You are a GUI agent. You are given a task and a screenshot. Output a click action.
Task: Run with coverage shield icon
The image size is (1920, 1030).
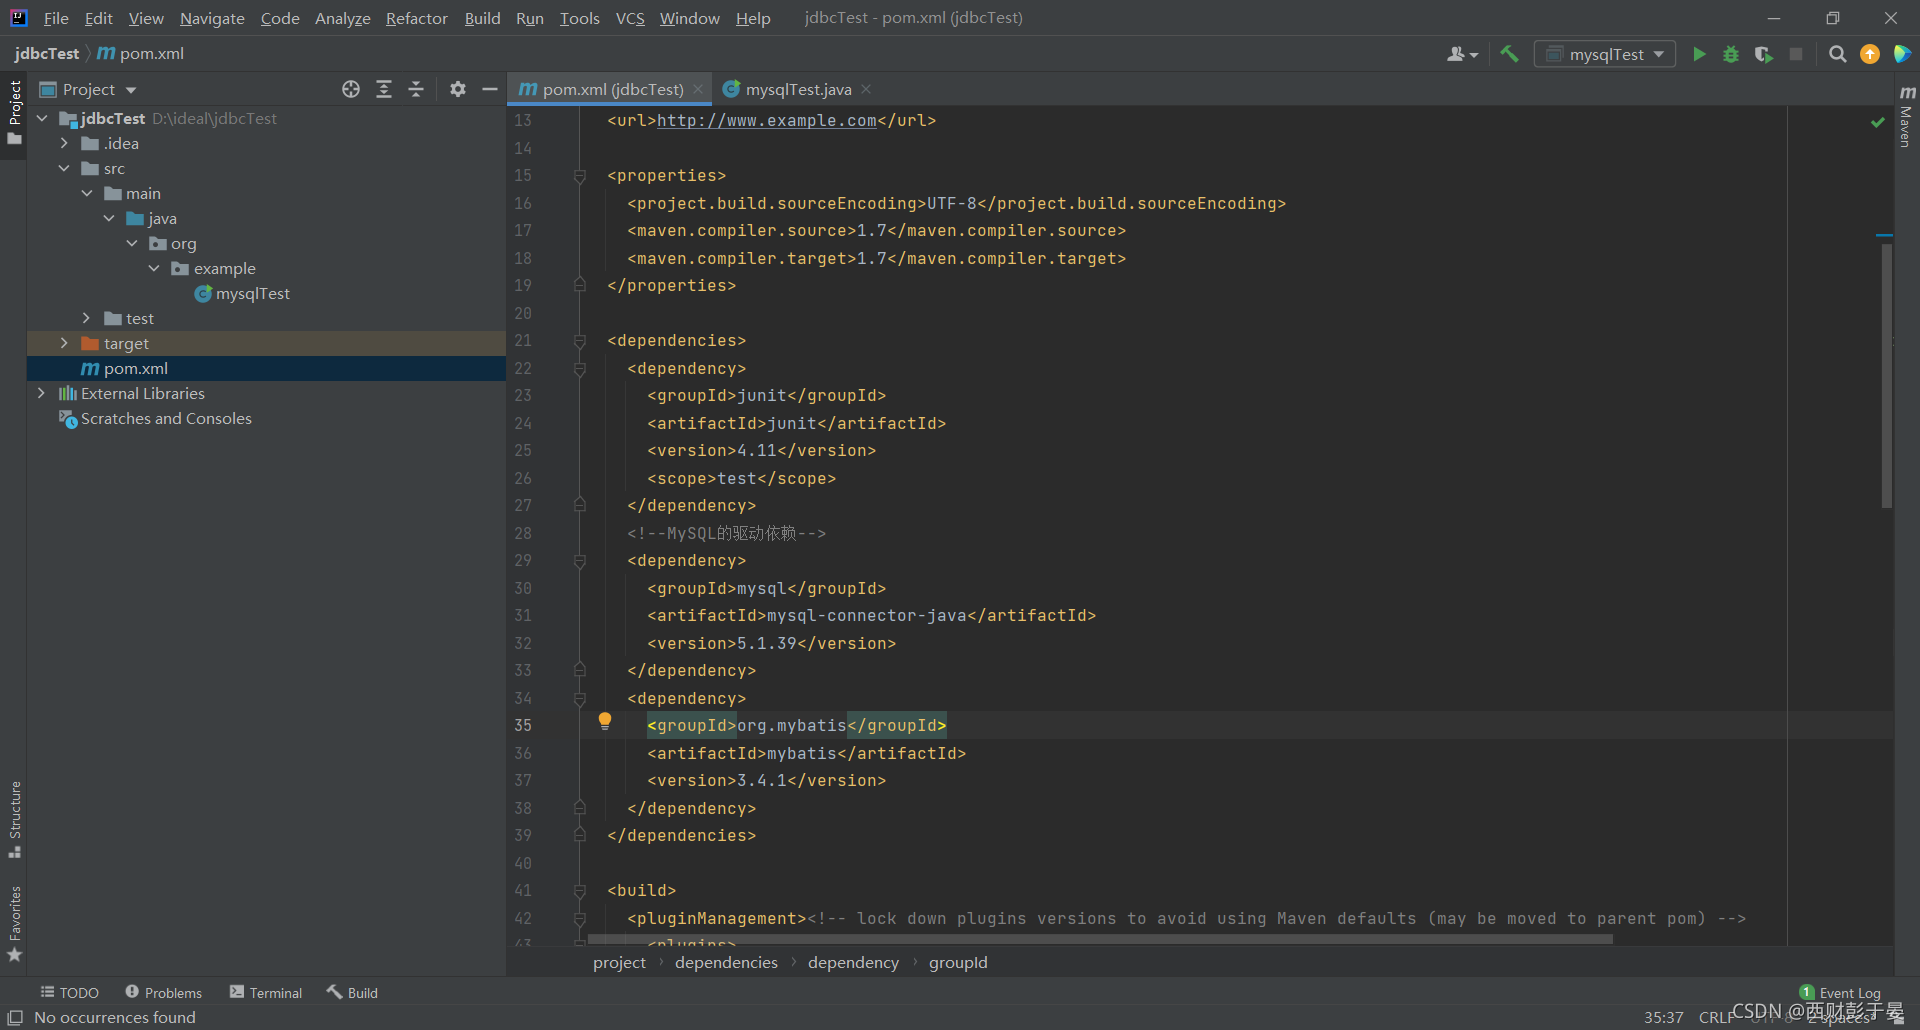1764,54
